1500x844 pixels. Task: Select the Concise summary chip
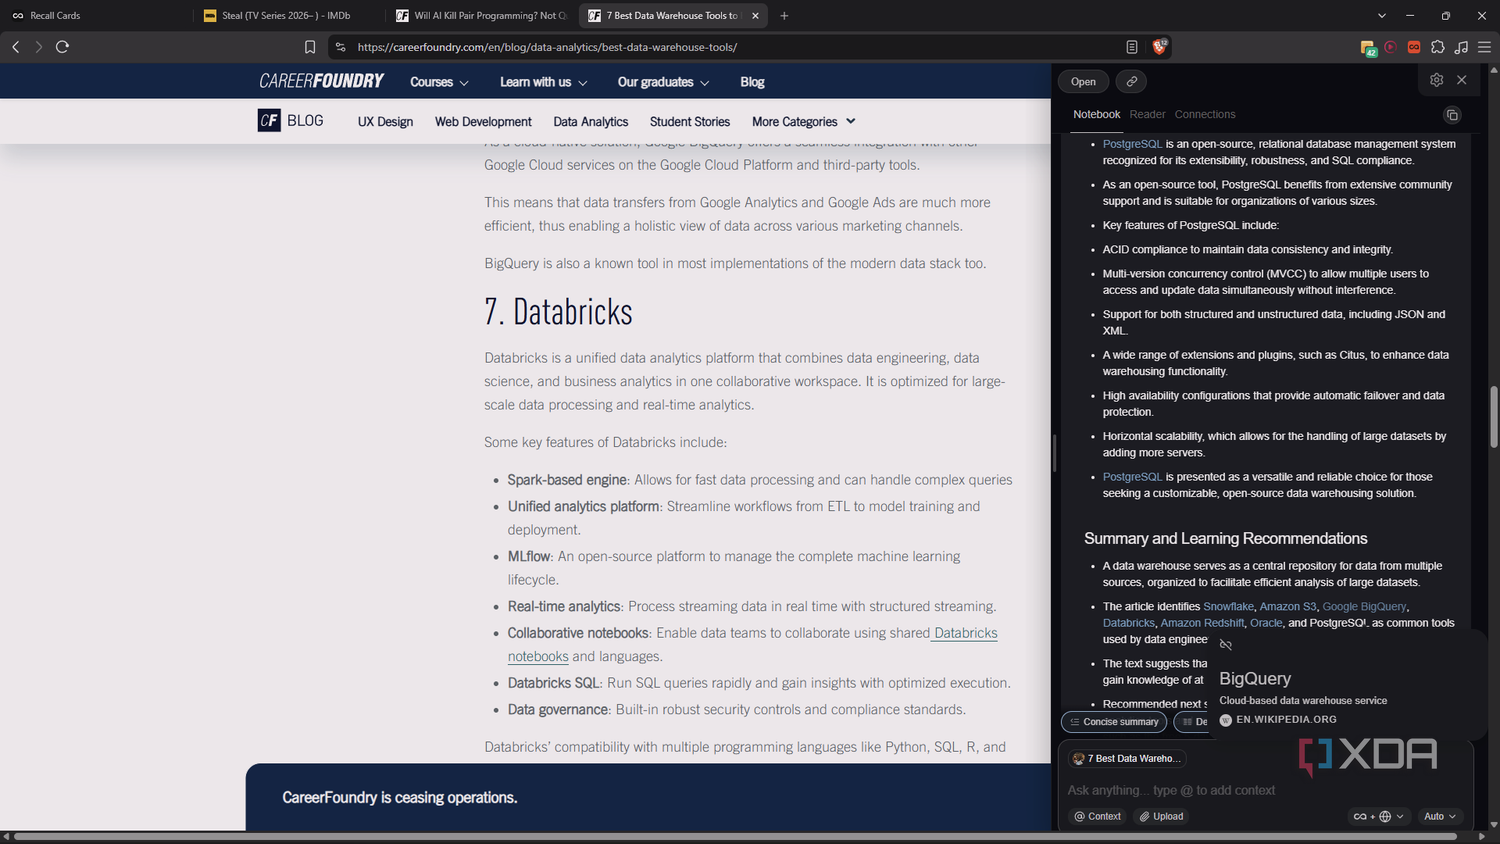[x=1114, y=722]
